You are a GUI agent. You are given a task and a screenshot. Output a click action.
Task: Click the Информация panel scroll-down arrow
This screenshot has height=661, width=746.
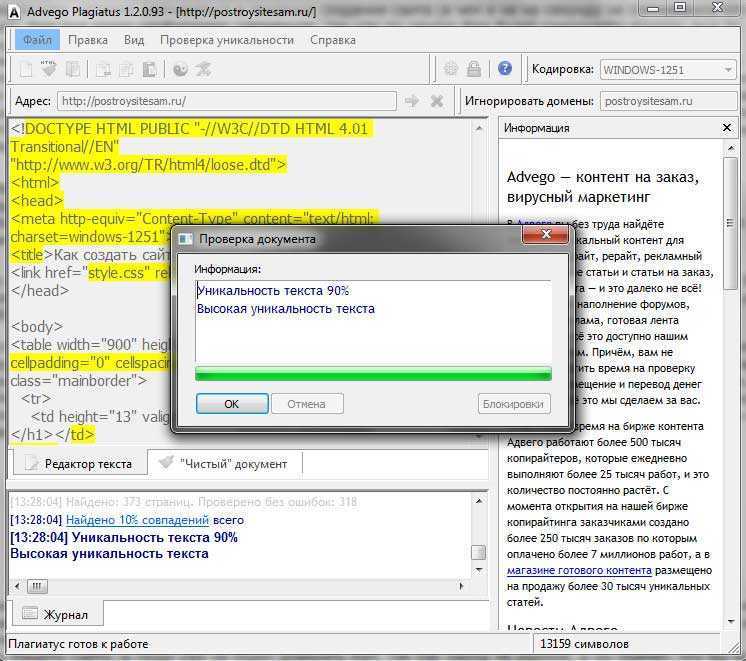pyautogui.click(x=730, y=621)
